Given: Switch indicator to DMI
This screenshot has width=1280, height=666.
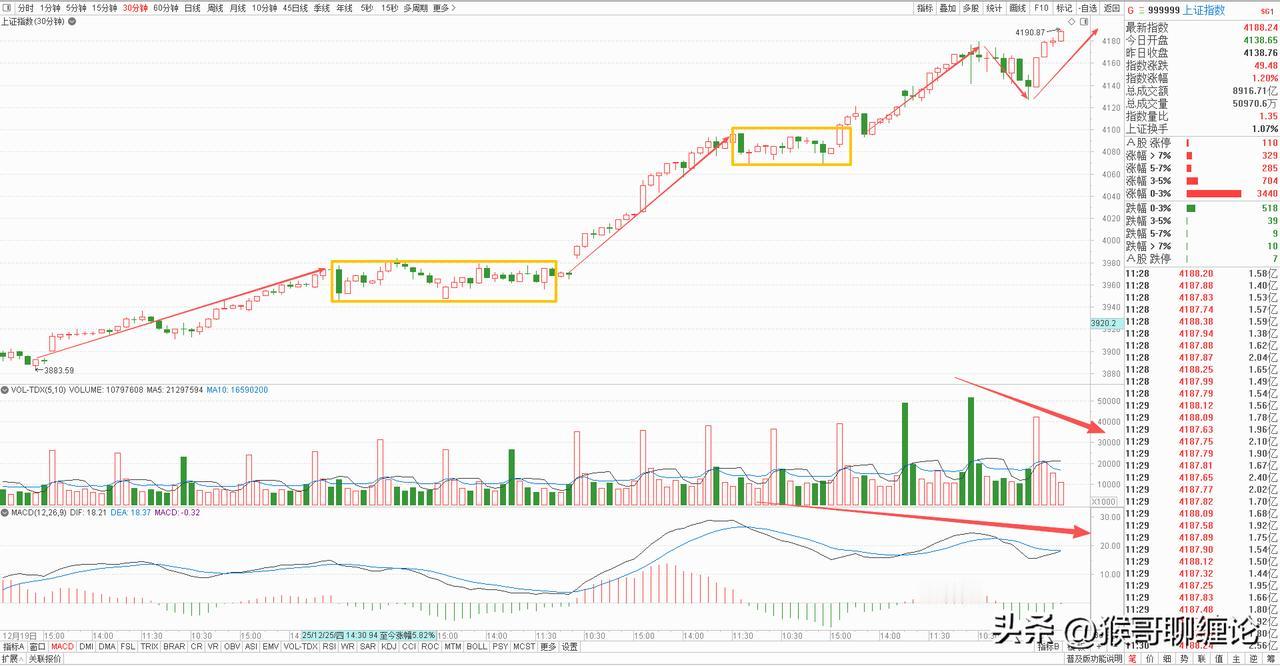Looking at the screenshot, I should click(x=87, y=647).
